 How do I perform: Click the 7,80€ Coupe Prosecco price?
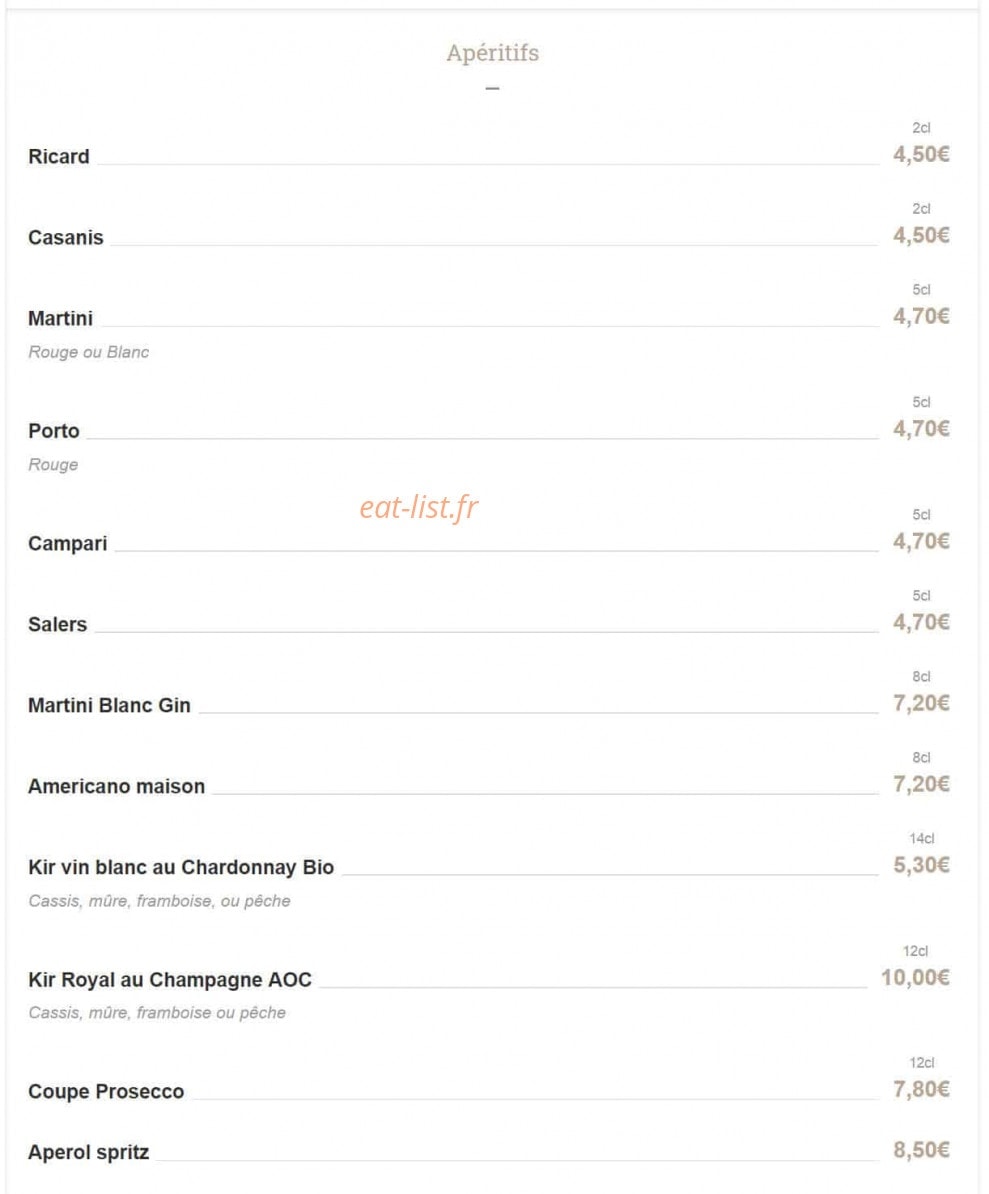click(921, 1089)
